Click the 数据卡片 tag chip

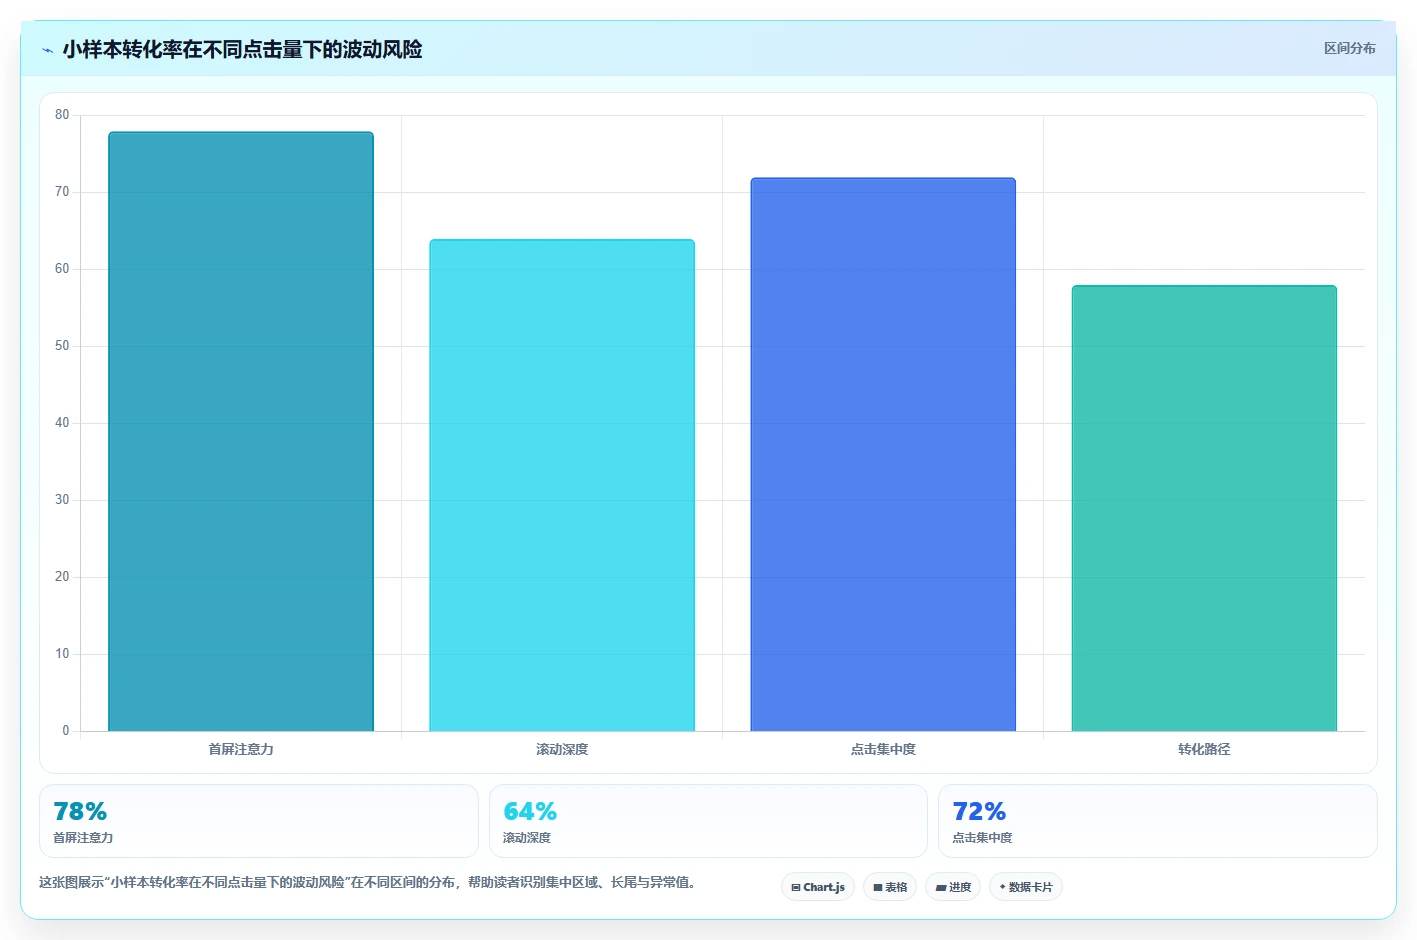[1026, 887]
